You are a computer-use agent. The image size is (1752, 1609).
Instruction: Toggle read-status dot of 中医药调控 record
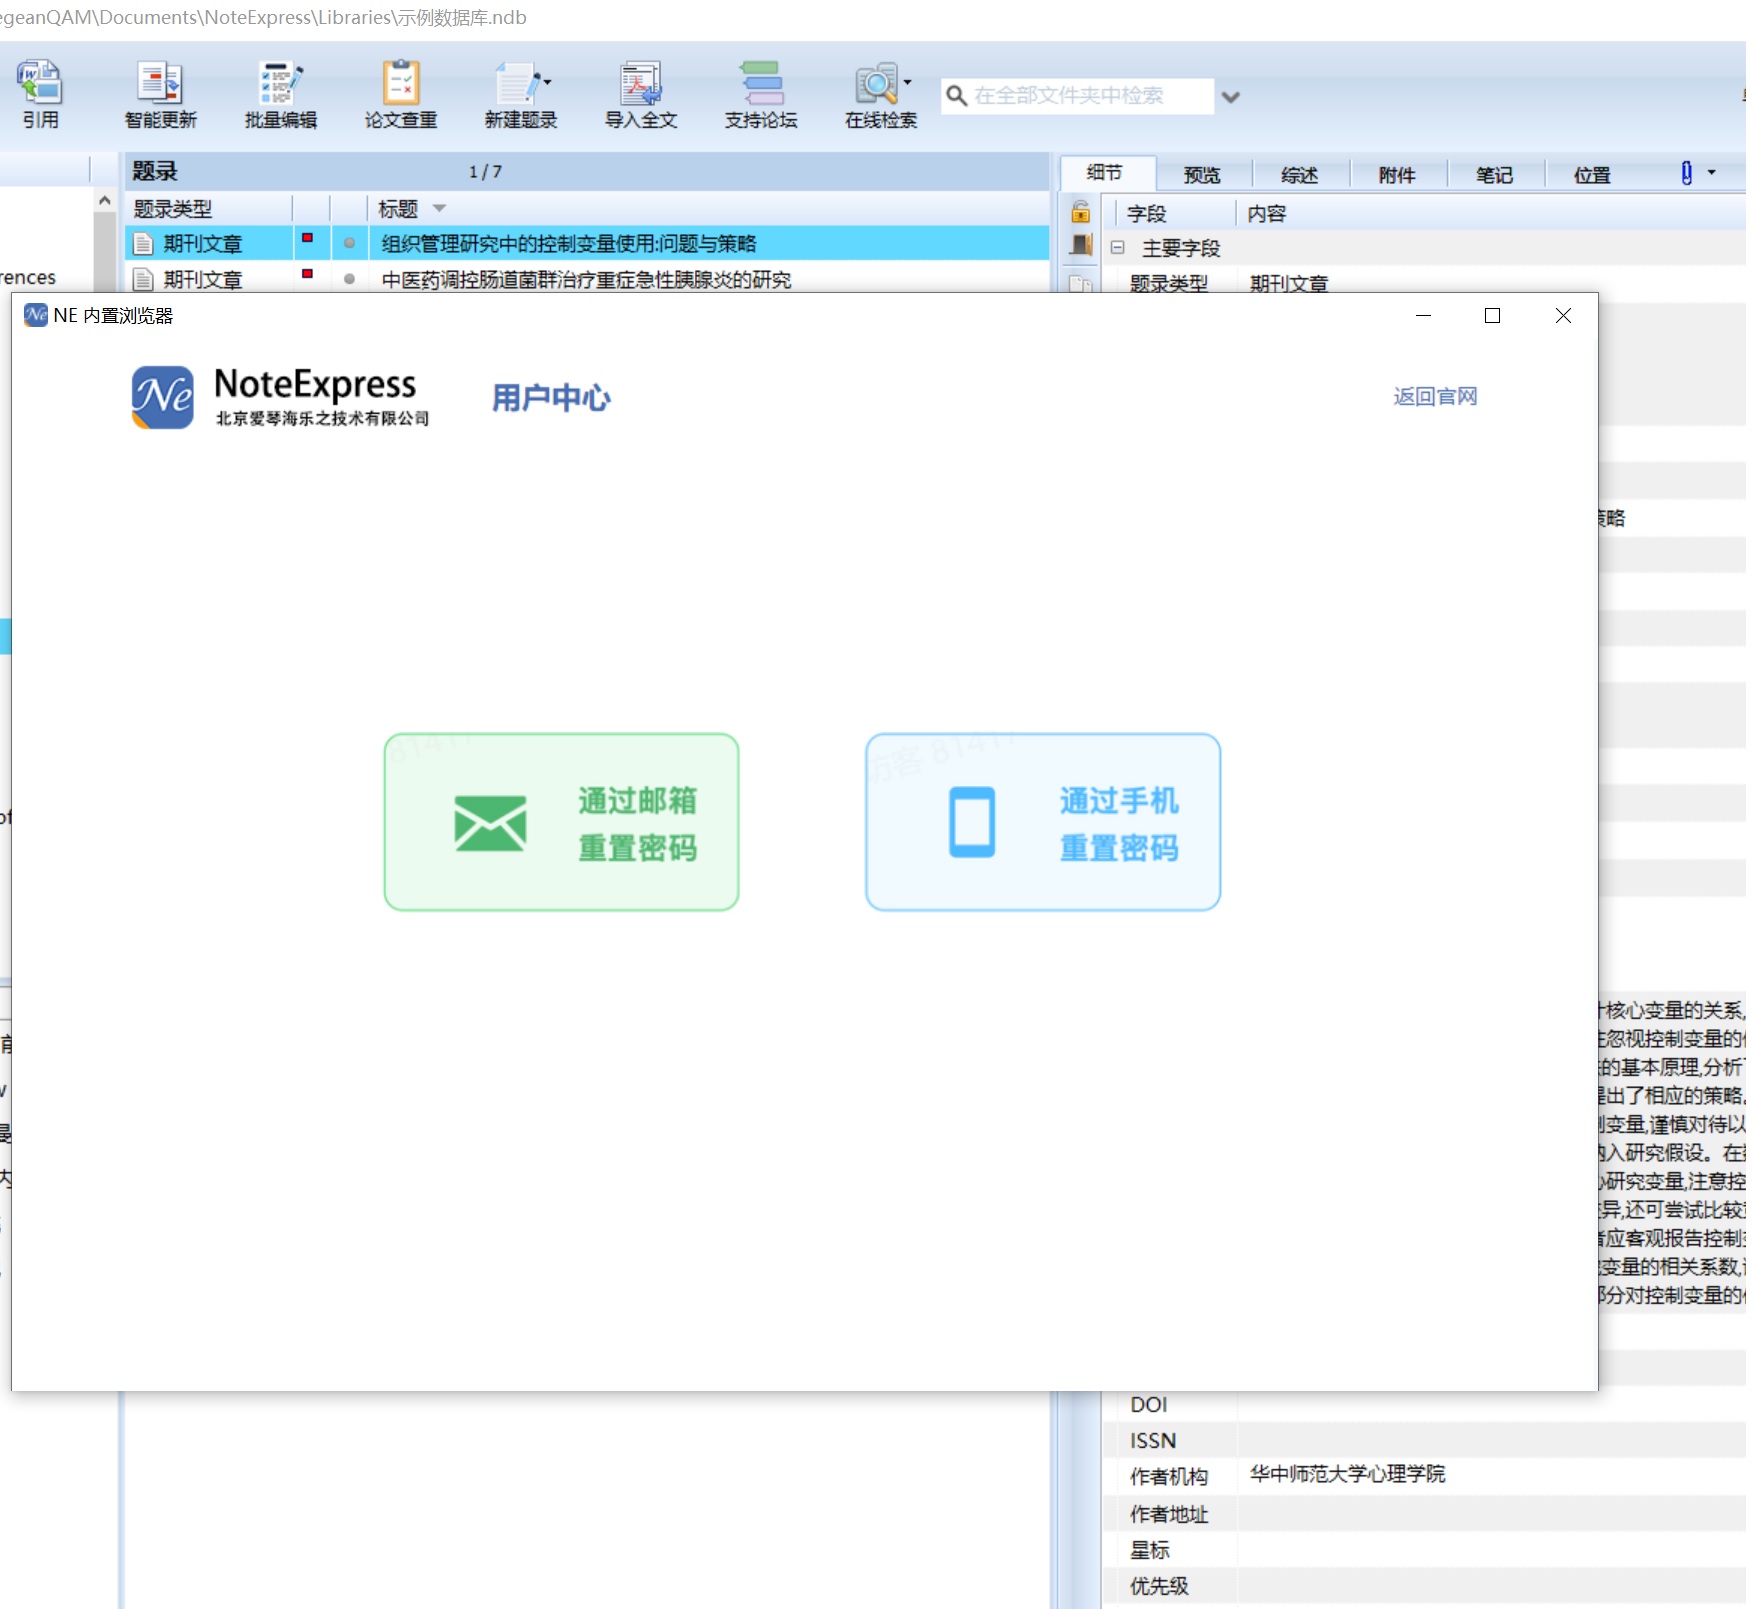click(x=349, y=279)
